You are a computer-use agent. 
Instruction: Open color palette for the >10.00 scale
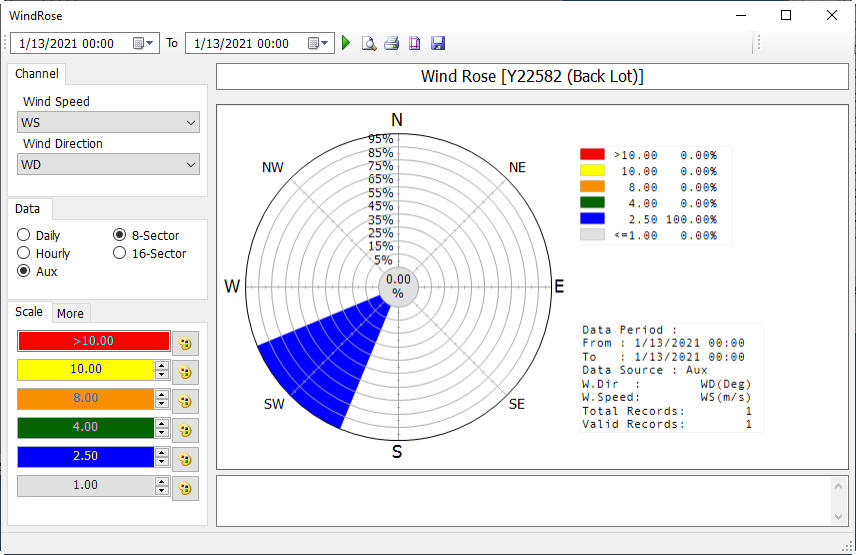185,343
